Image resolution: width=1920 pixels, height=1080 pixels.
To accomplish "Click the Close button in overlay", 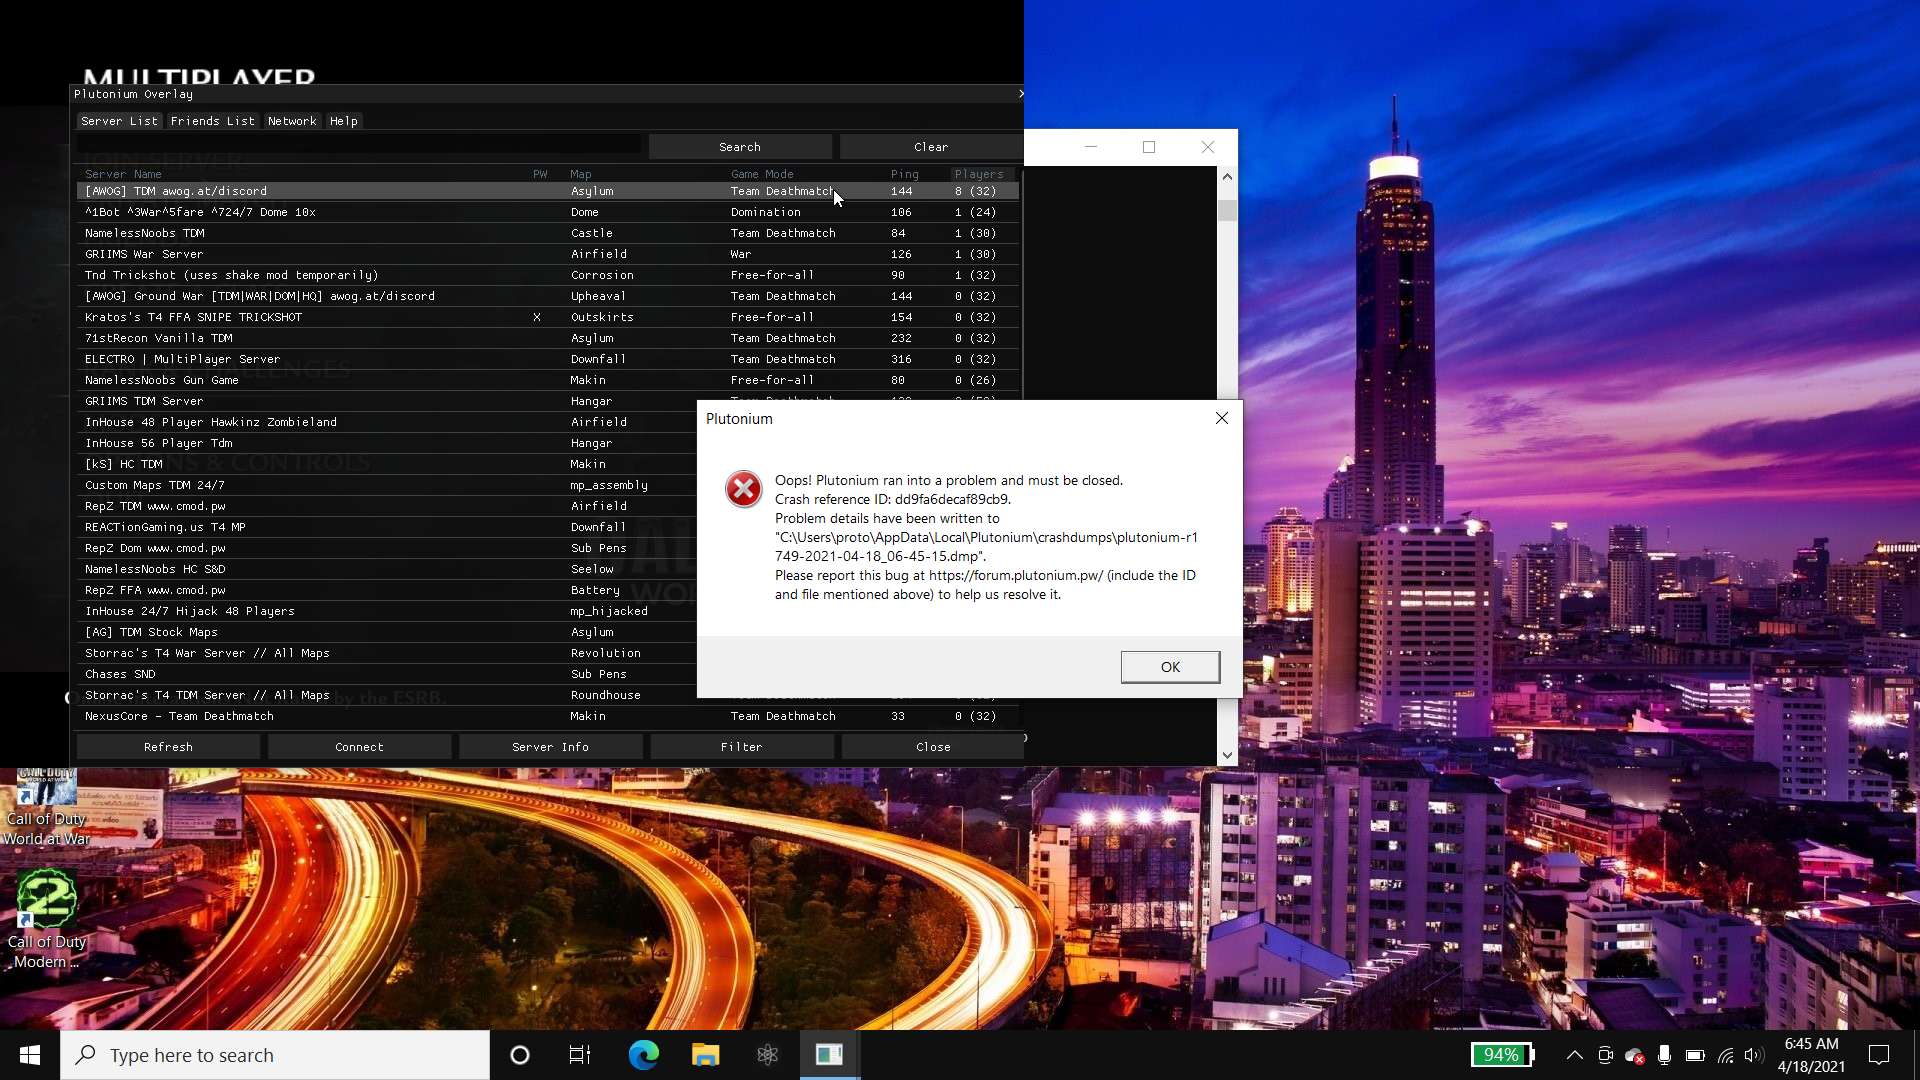I will pos(933,747).
